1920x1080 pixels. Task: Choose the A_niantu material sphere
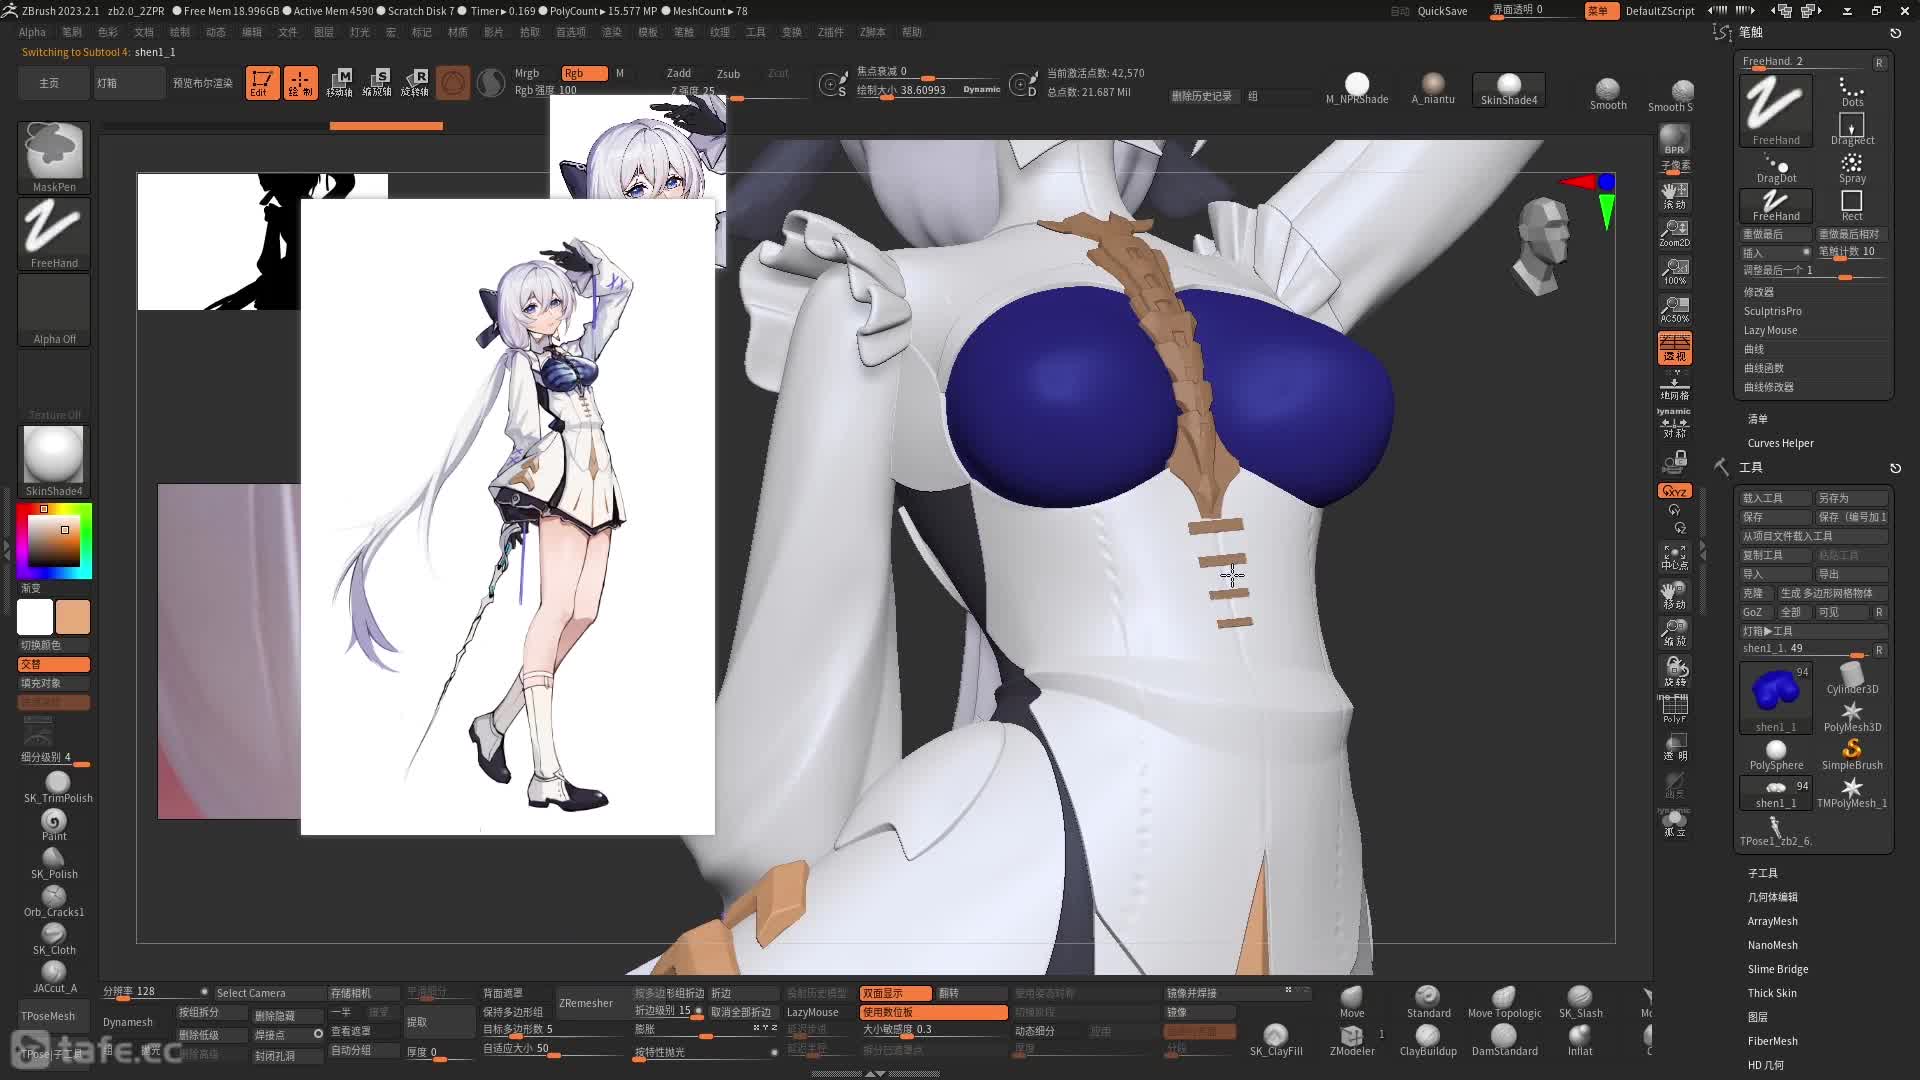(1433, 88)
